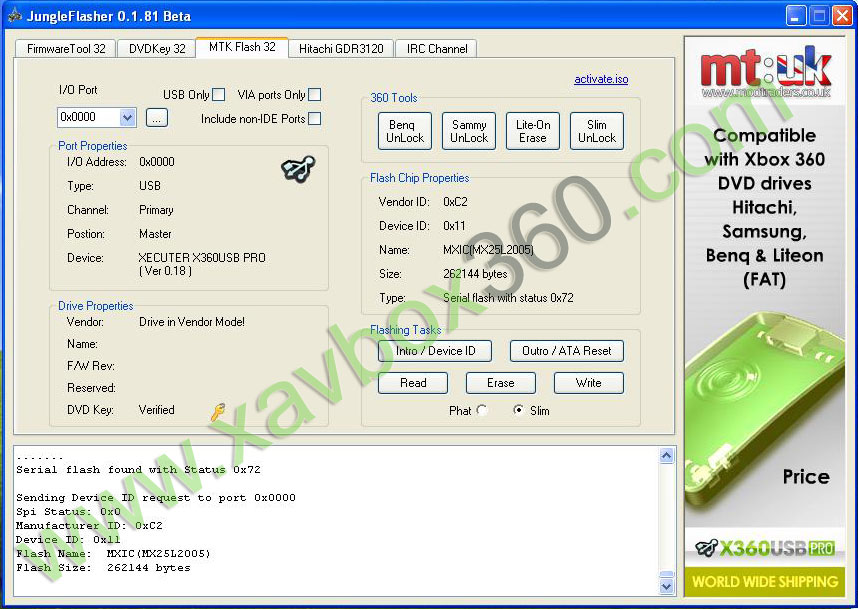Tick the Include non-IDE Ports checkbox
Image resolution: width=858 pixels, height=609 pixels.
point(314,118)
